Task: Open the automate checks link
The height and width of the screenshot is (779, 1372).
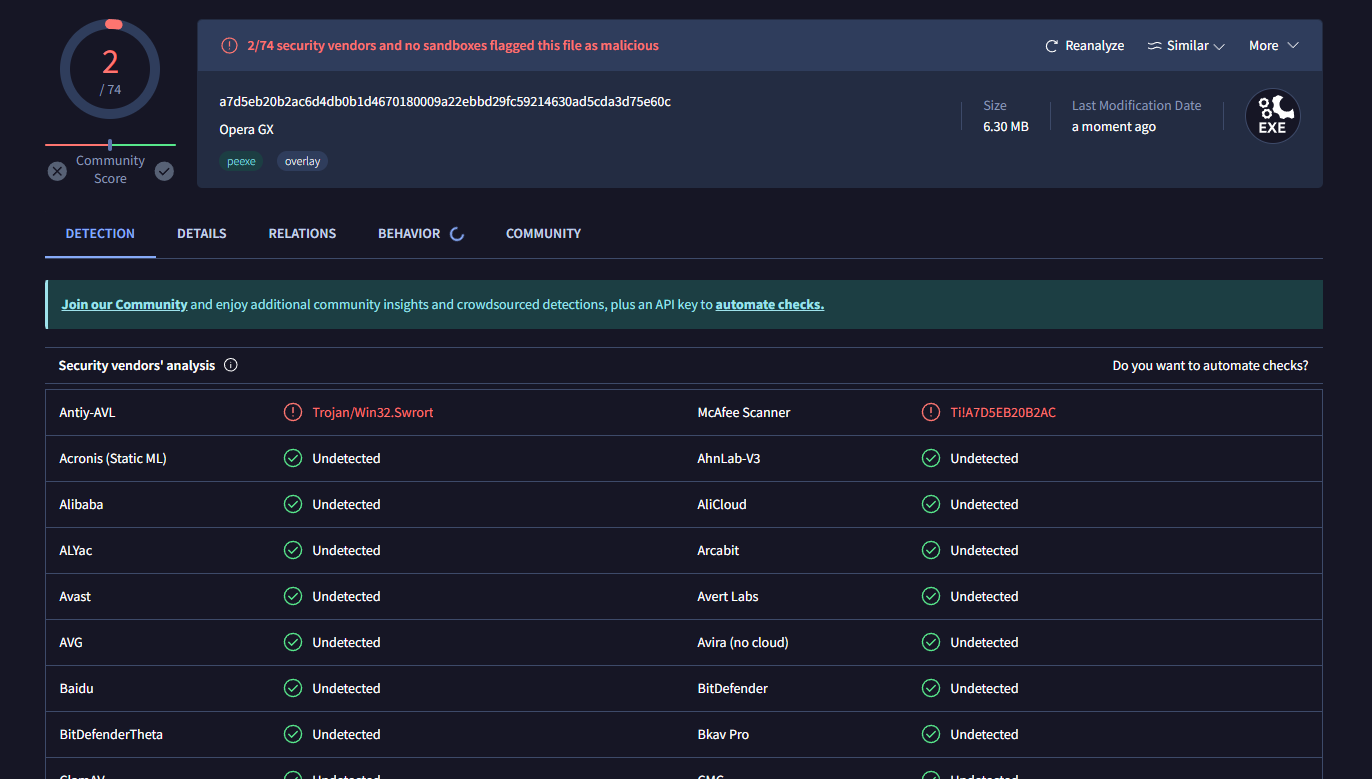Action: (x=769, y=304)
